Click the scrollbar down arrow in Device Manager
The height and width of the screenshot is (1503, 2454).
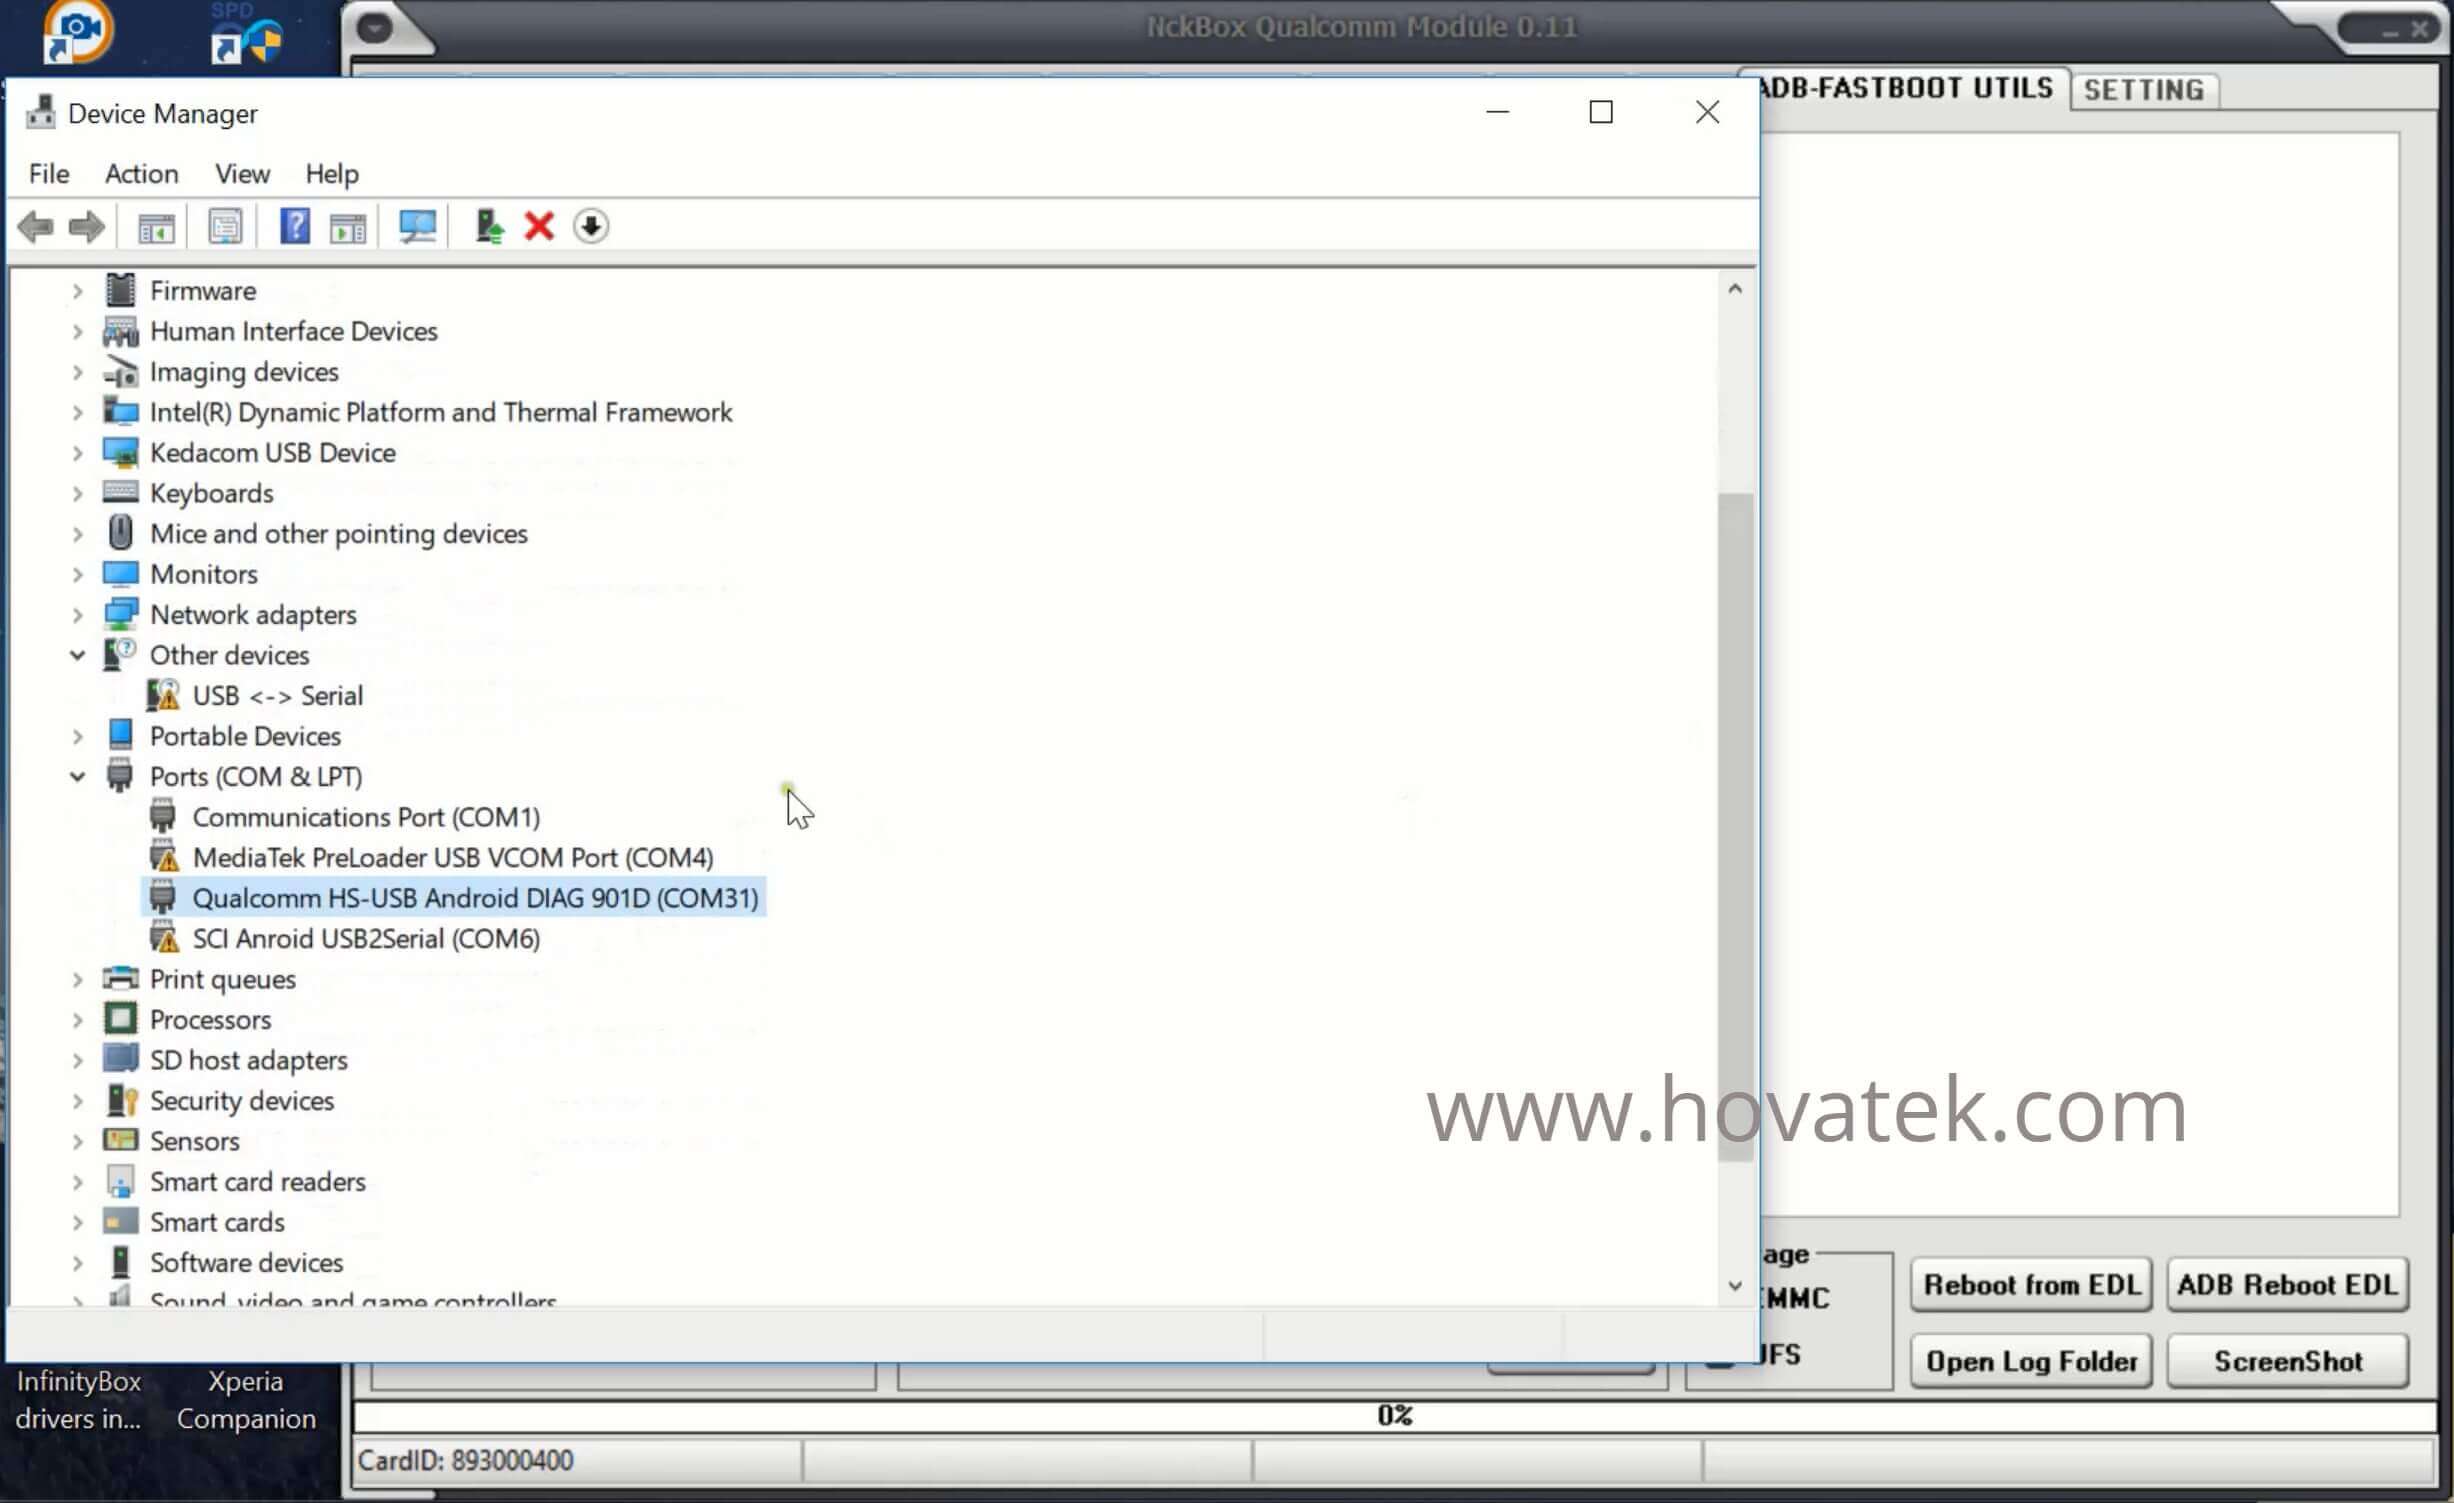coord(1735,1286)
